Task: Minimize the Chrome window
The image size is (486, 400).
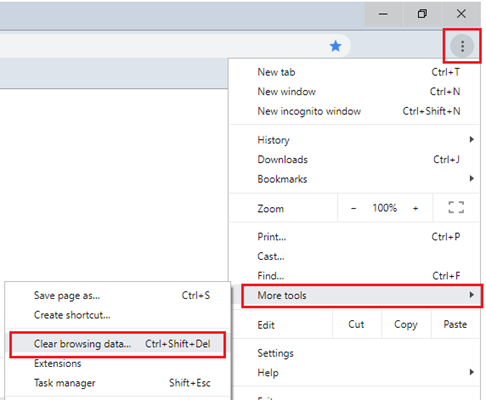Action: (x=383, y=14)
